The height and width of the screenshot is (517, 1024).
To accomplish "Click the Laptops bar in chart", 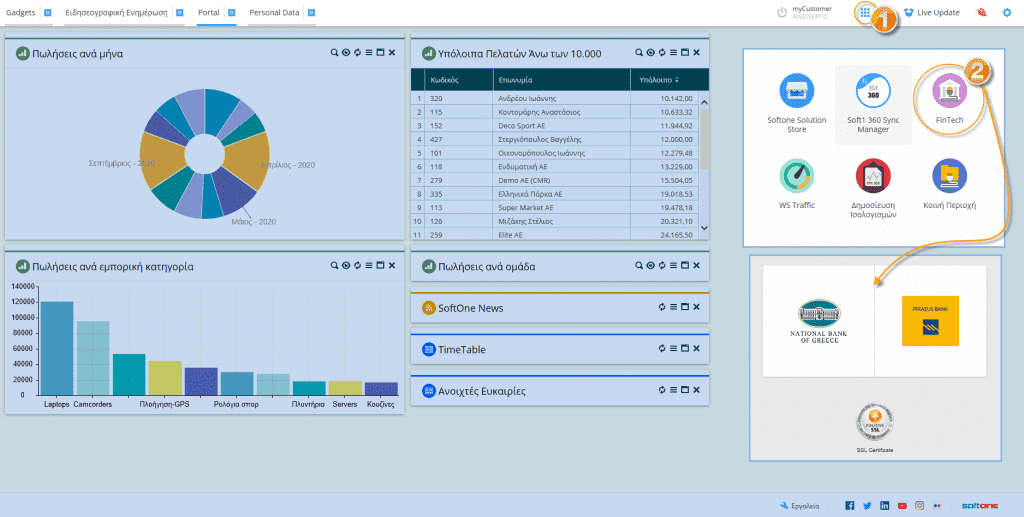I will pos(57,348).
